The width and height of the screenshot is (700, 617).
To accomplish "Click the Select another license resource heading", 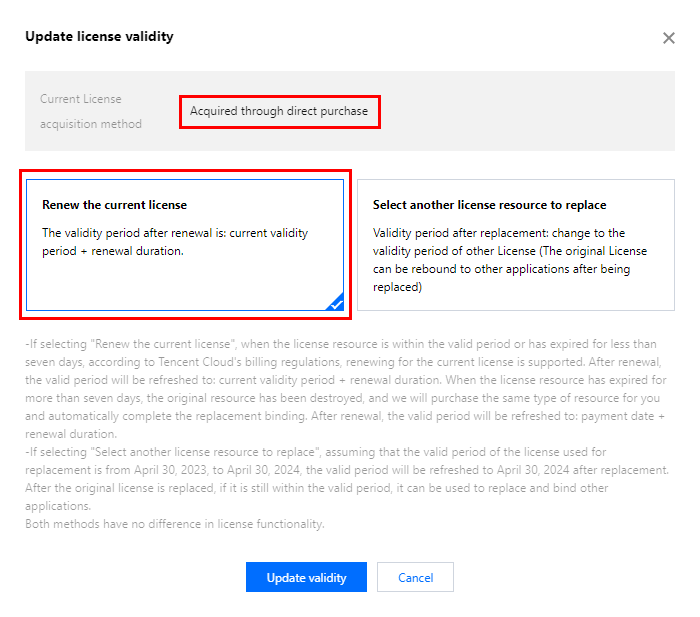I will coord(489,205).
